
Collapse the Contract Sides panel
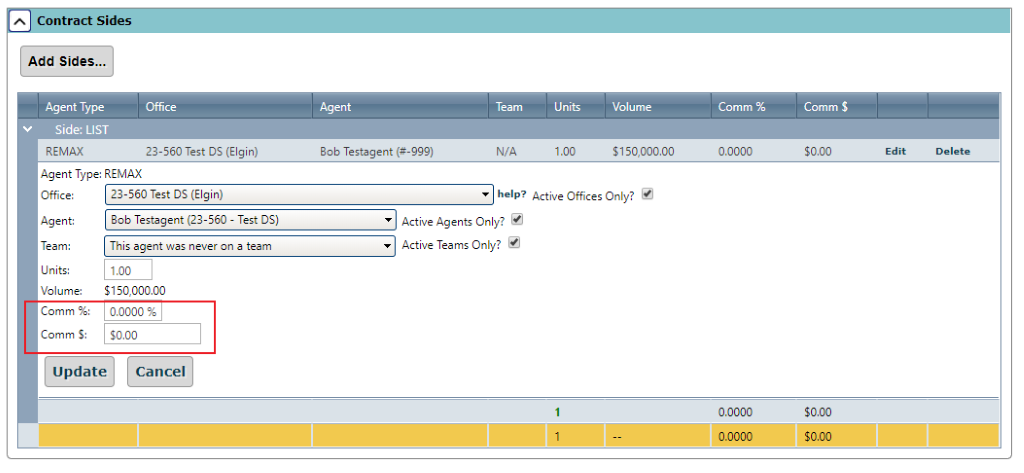point(19,21)
